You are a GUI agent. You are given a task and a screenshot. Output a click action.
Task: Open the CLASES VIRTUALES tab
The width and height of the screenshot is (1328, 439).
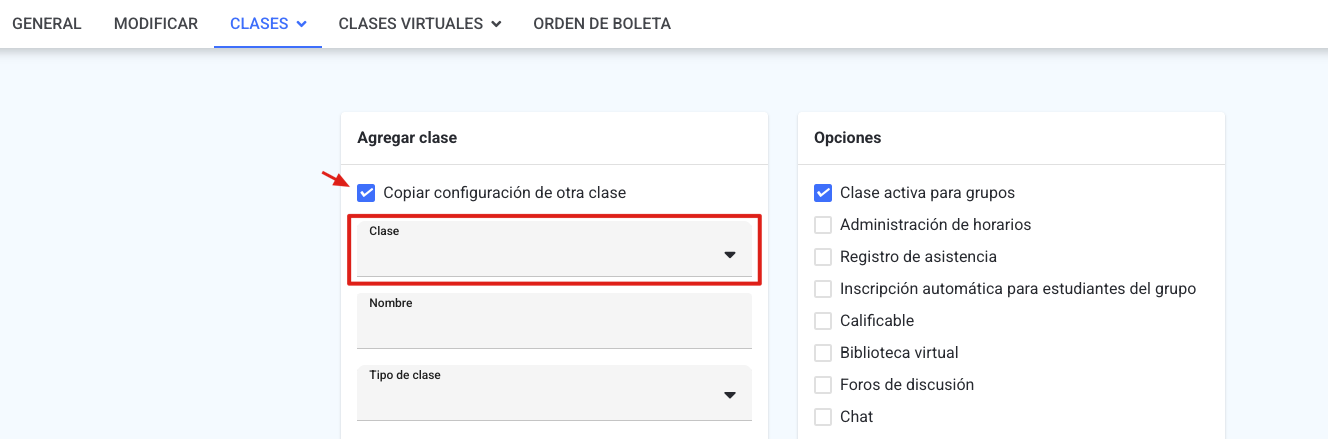pos(411,23)
